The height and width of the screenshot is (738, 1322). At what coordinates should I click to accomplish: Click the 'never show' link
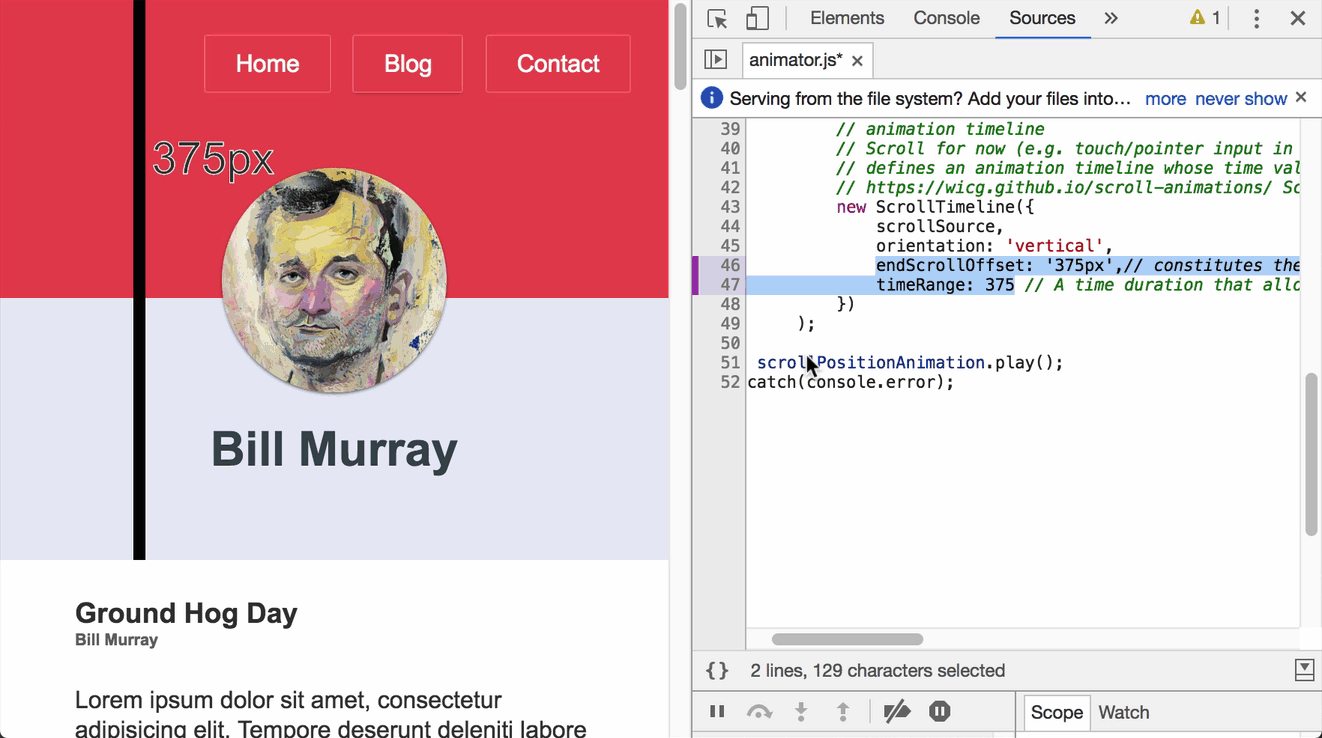(x=1241, y=99)
